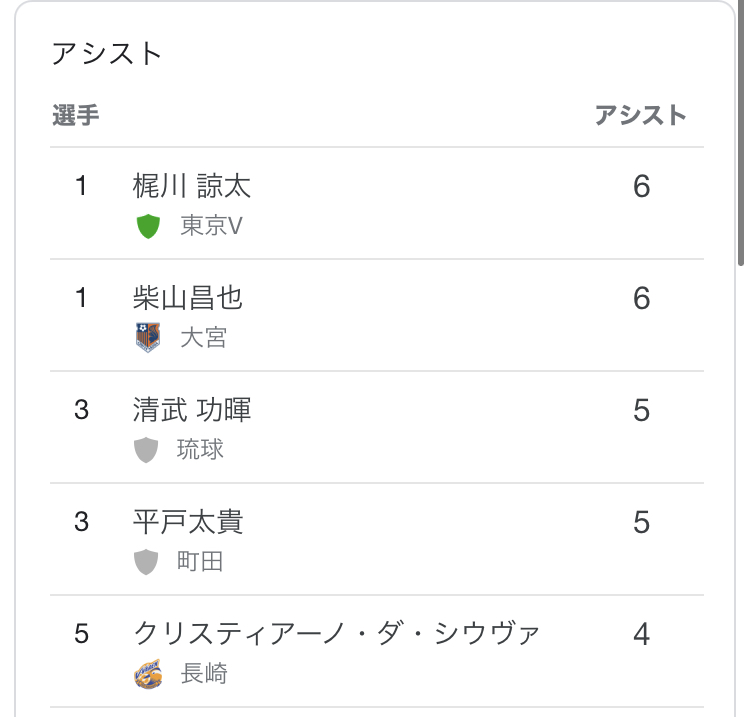The width and height of the screenshot is (750, 717).
Task: Click the 琉球 team name
Action: tap(200, 450)
